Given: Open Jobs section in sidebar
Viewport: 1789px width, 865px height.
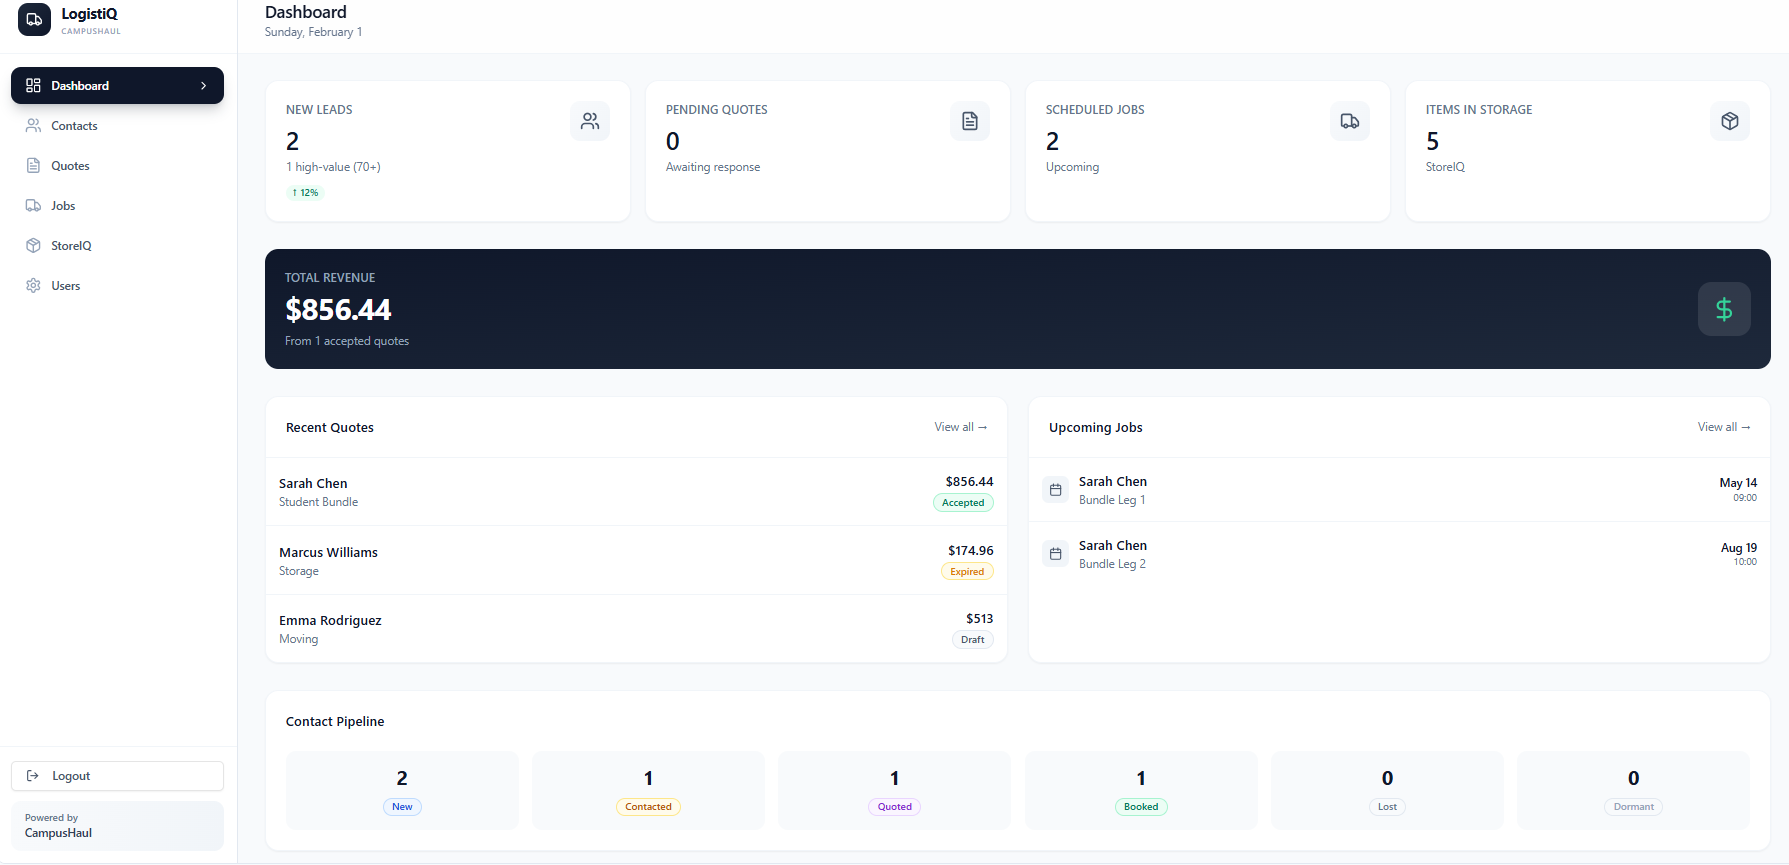Looking at the screenshot, I should tap(63, 206).
